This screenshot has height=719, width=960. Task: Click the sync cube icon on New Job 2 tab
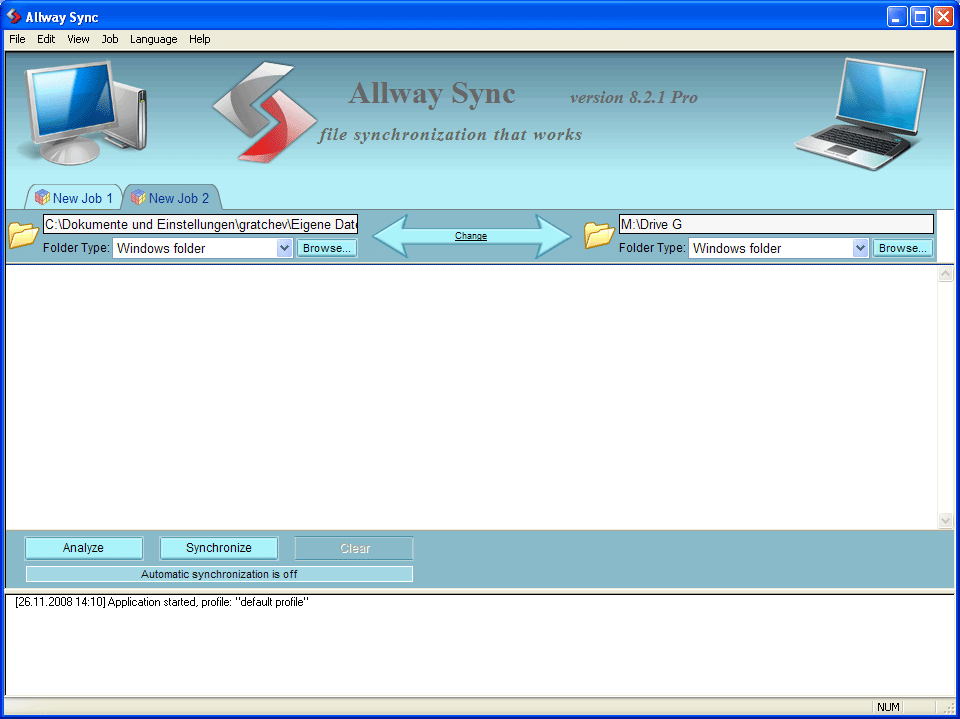pos(139,198)
